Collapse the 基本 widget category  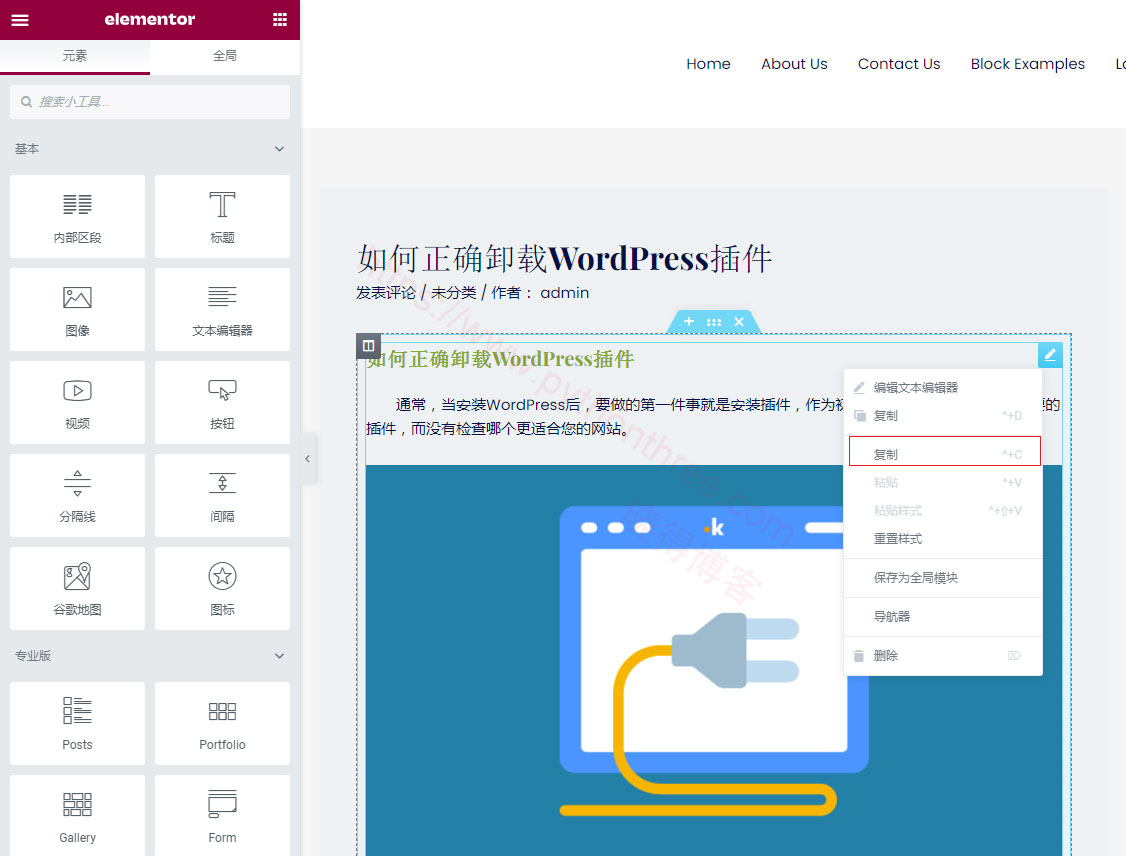(x=279, y=149)
